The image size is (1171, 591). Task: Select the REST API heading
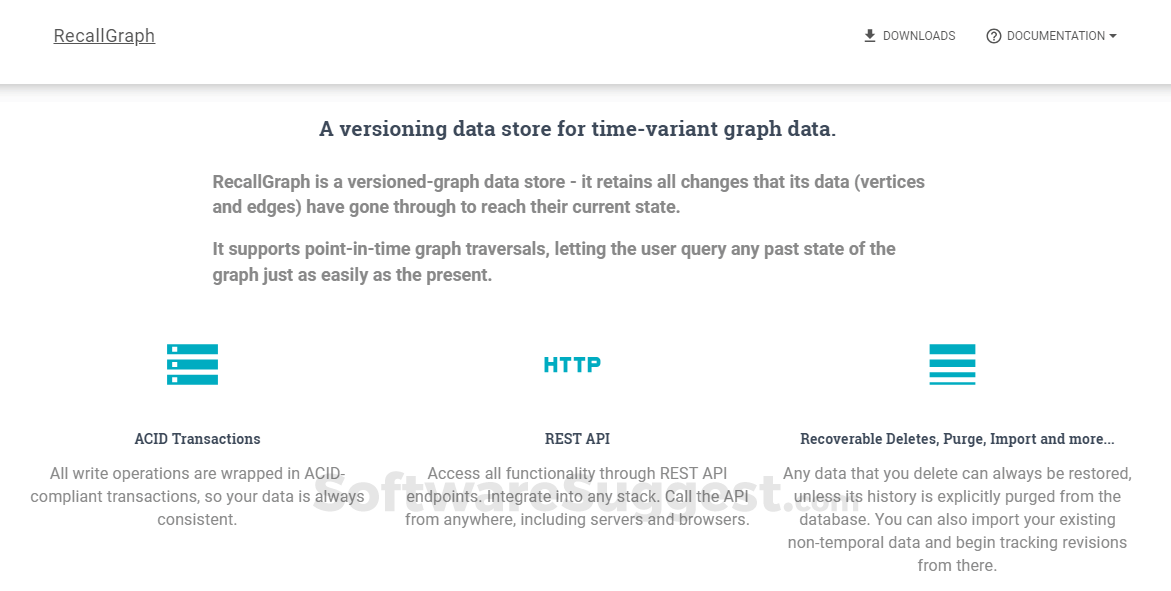pos(577,439)
